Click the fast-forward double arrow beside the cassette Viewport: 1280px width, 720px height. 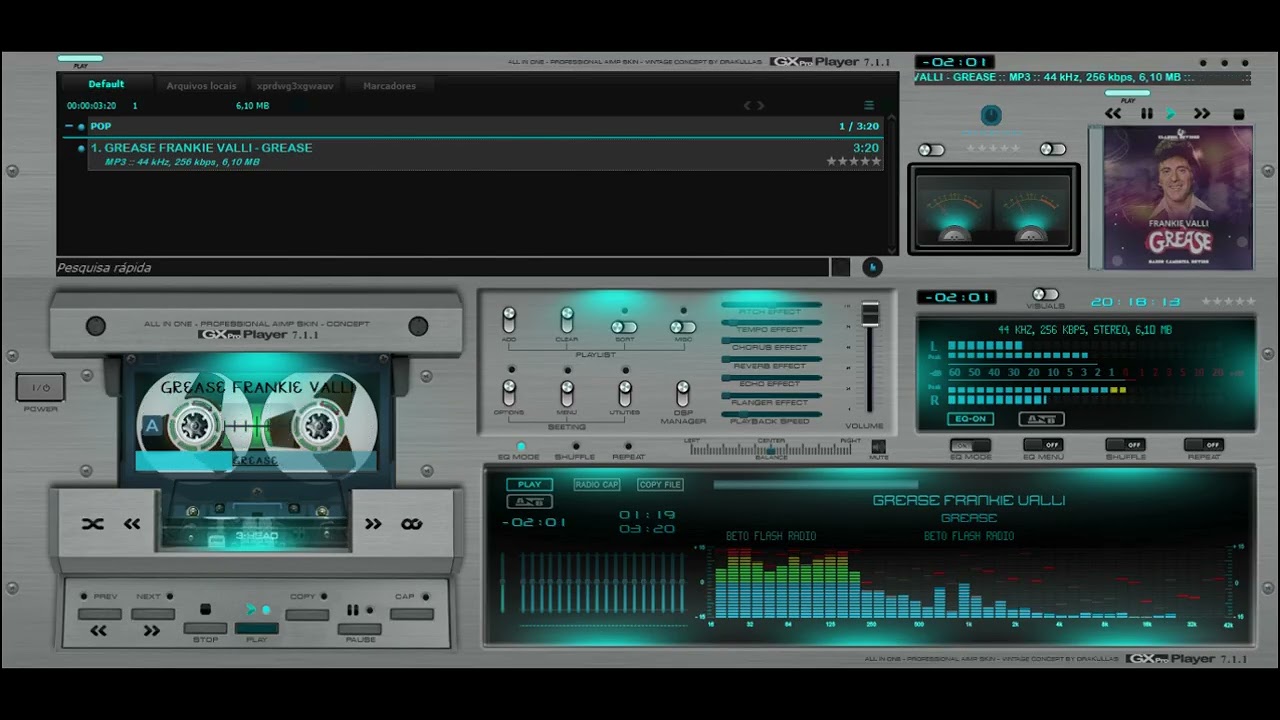point(373,524)
